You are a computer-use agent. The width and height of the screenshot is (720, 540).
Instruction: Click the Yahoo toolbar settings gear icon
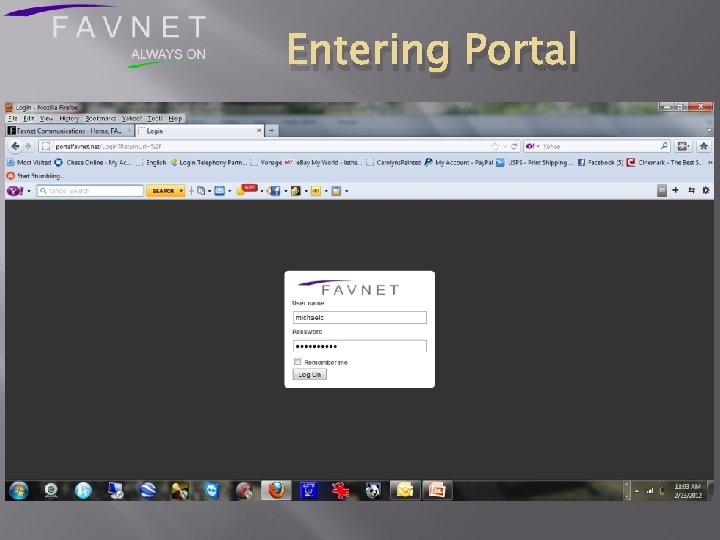[x=706, y=190]
